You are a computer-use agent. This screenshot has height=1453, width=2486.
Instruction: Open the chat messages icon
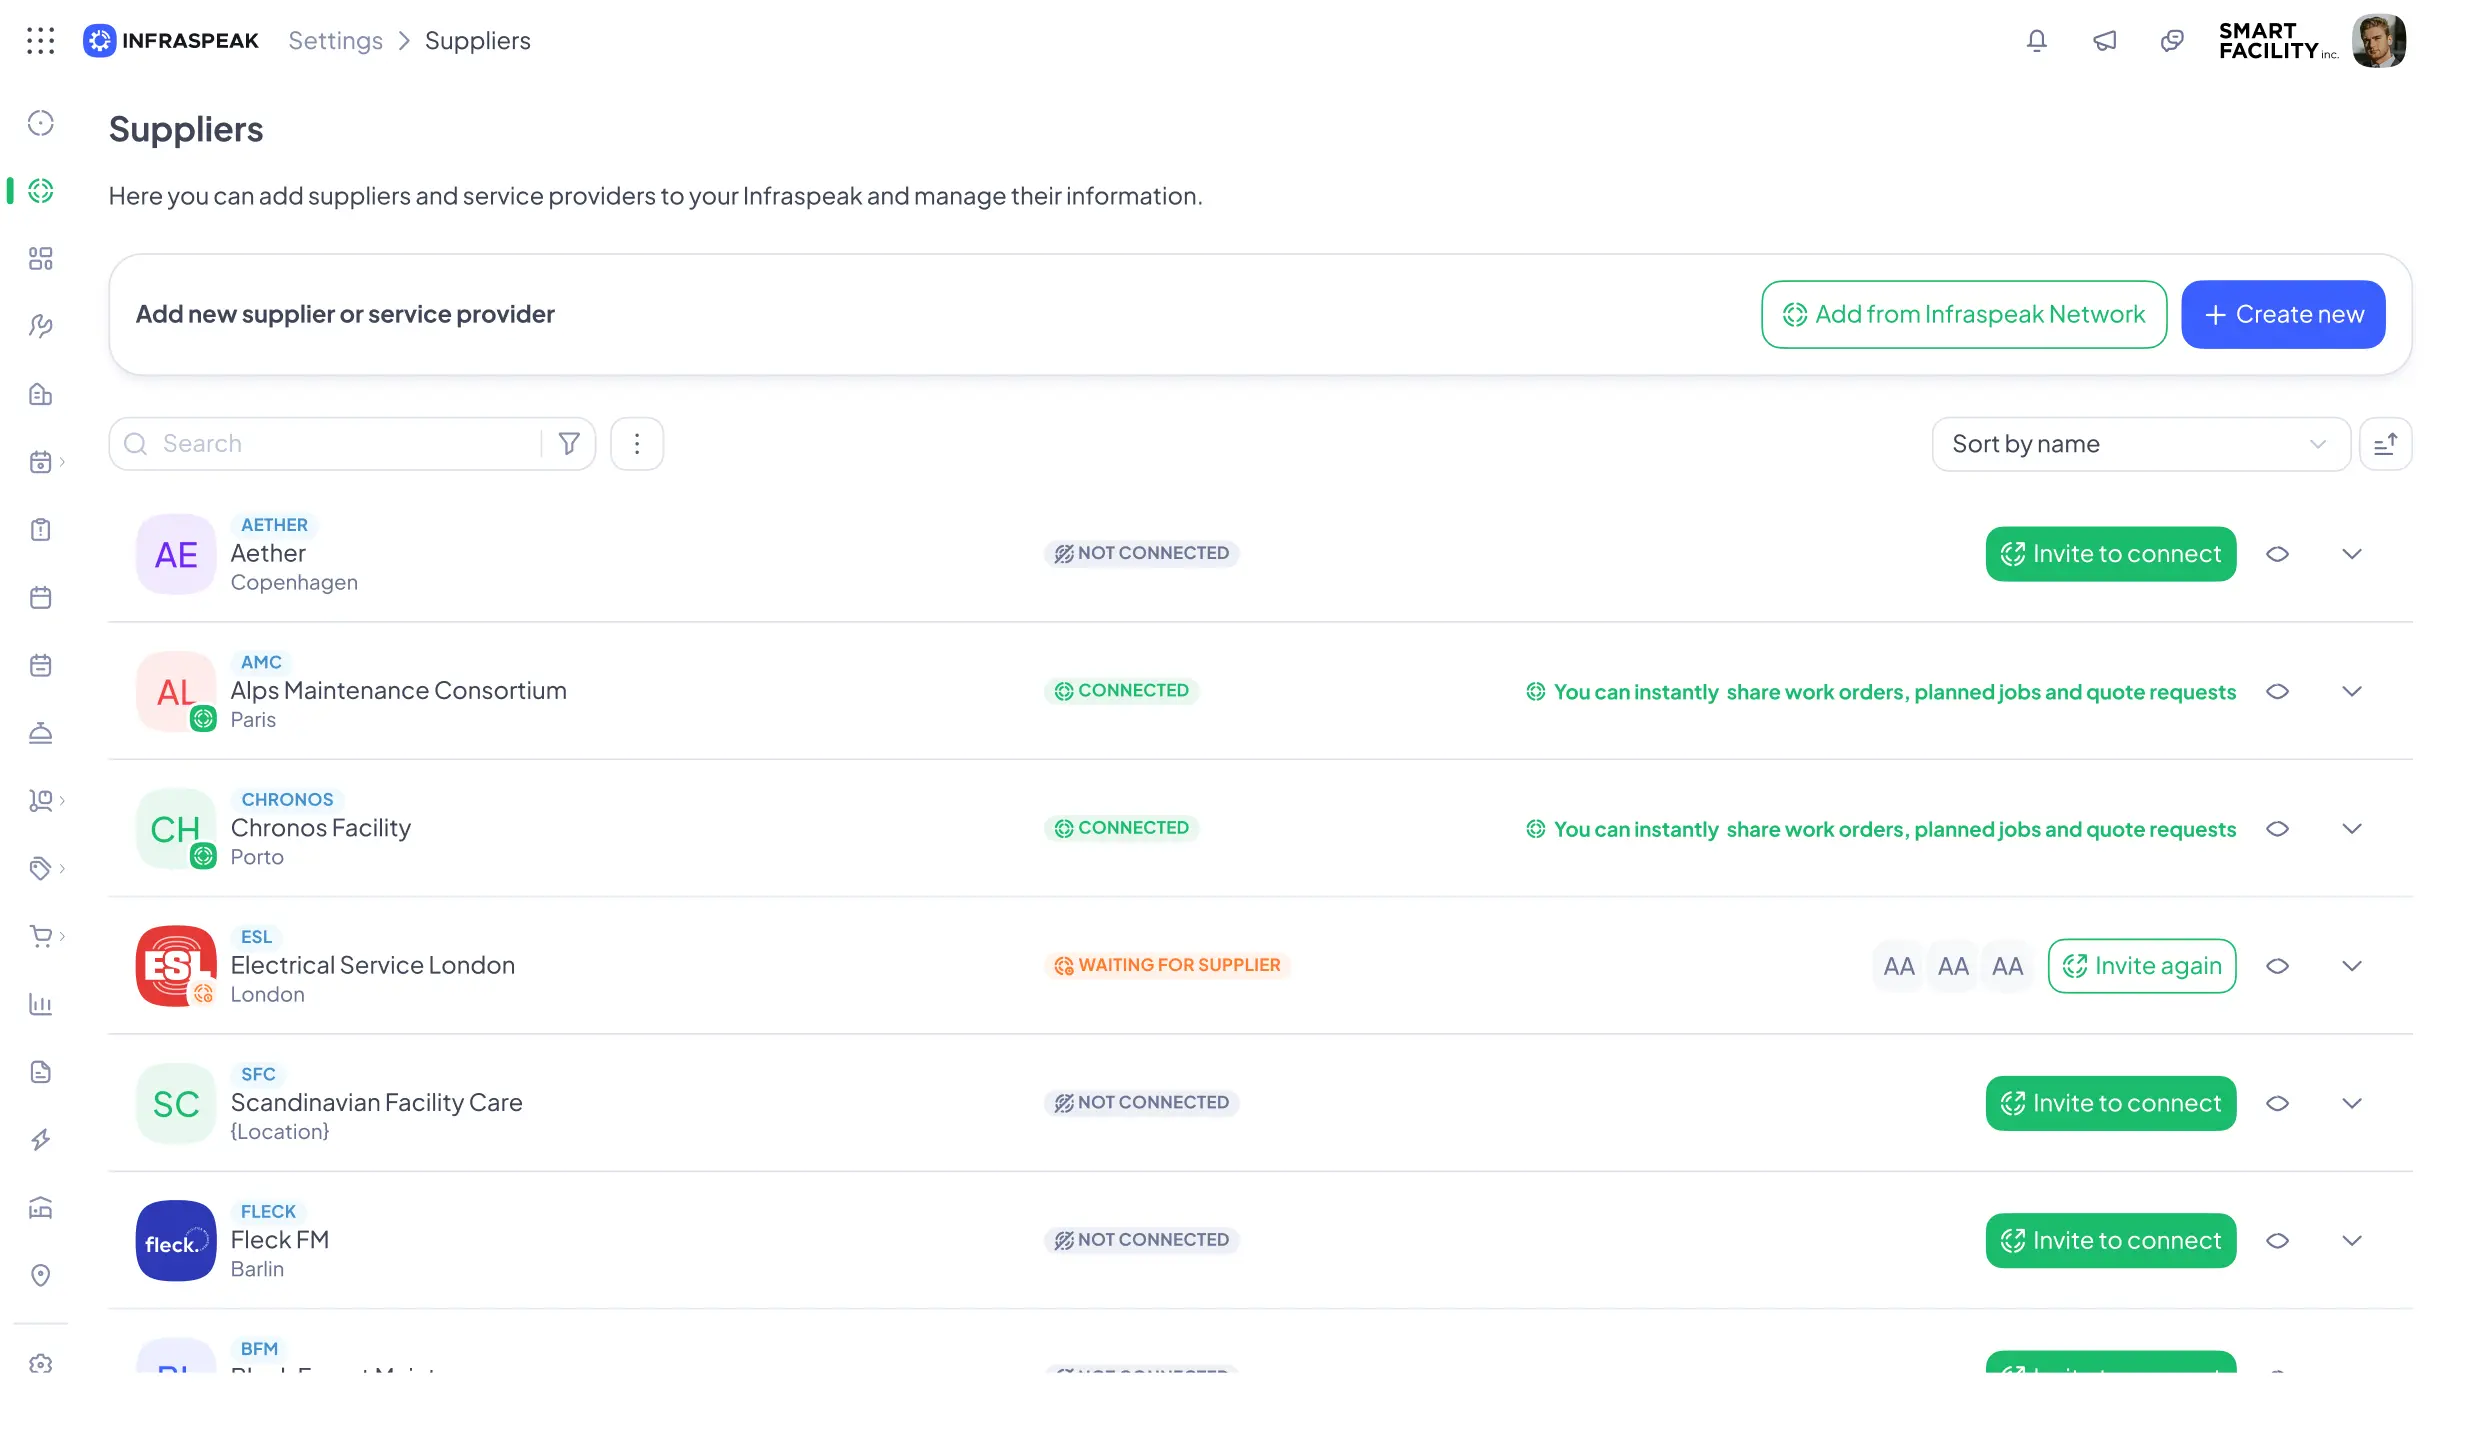coord(2172,41)
